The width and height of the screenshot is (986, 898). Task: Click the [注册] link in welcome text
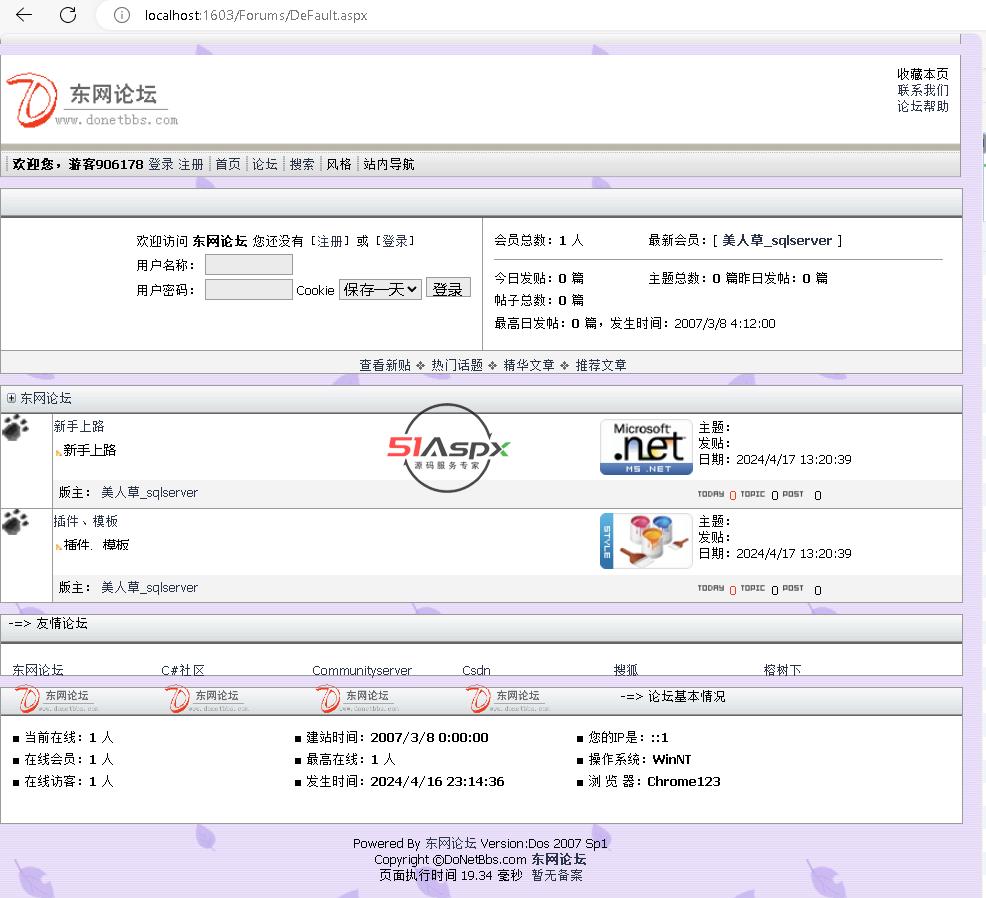[x=330, y=241]
